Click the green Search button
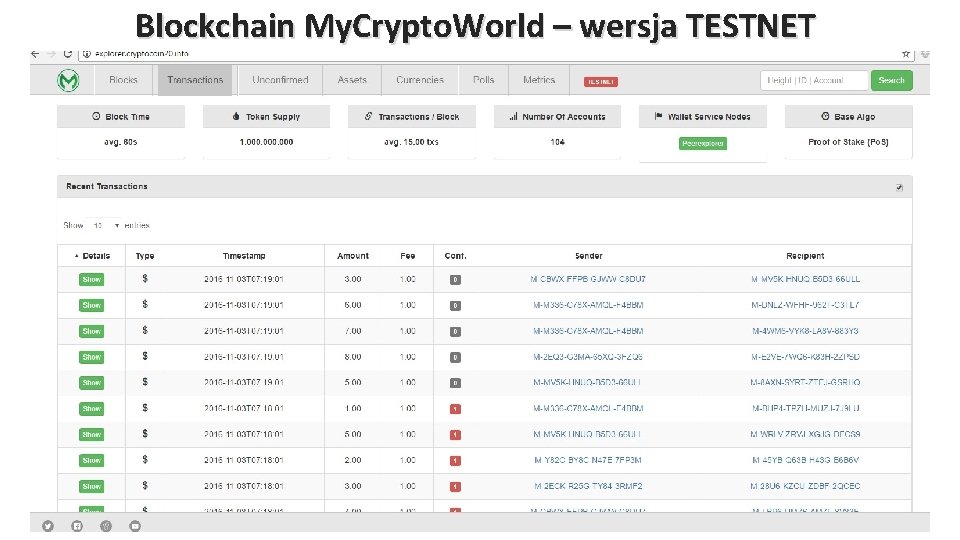Screen dimensions: 960x540 891,80
